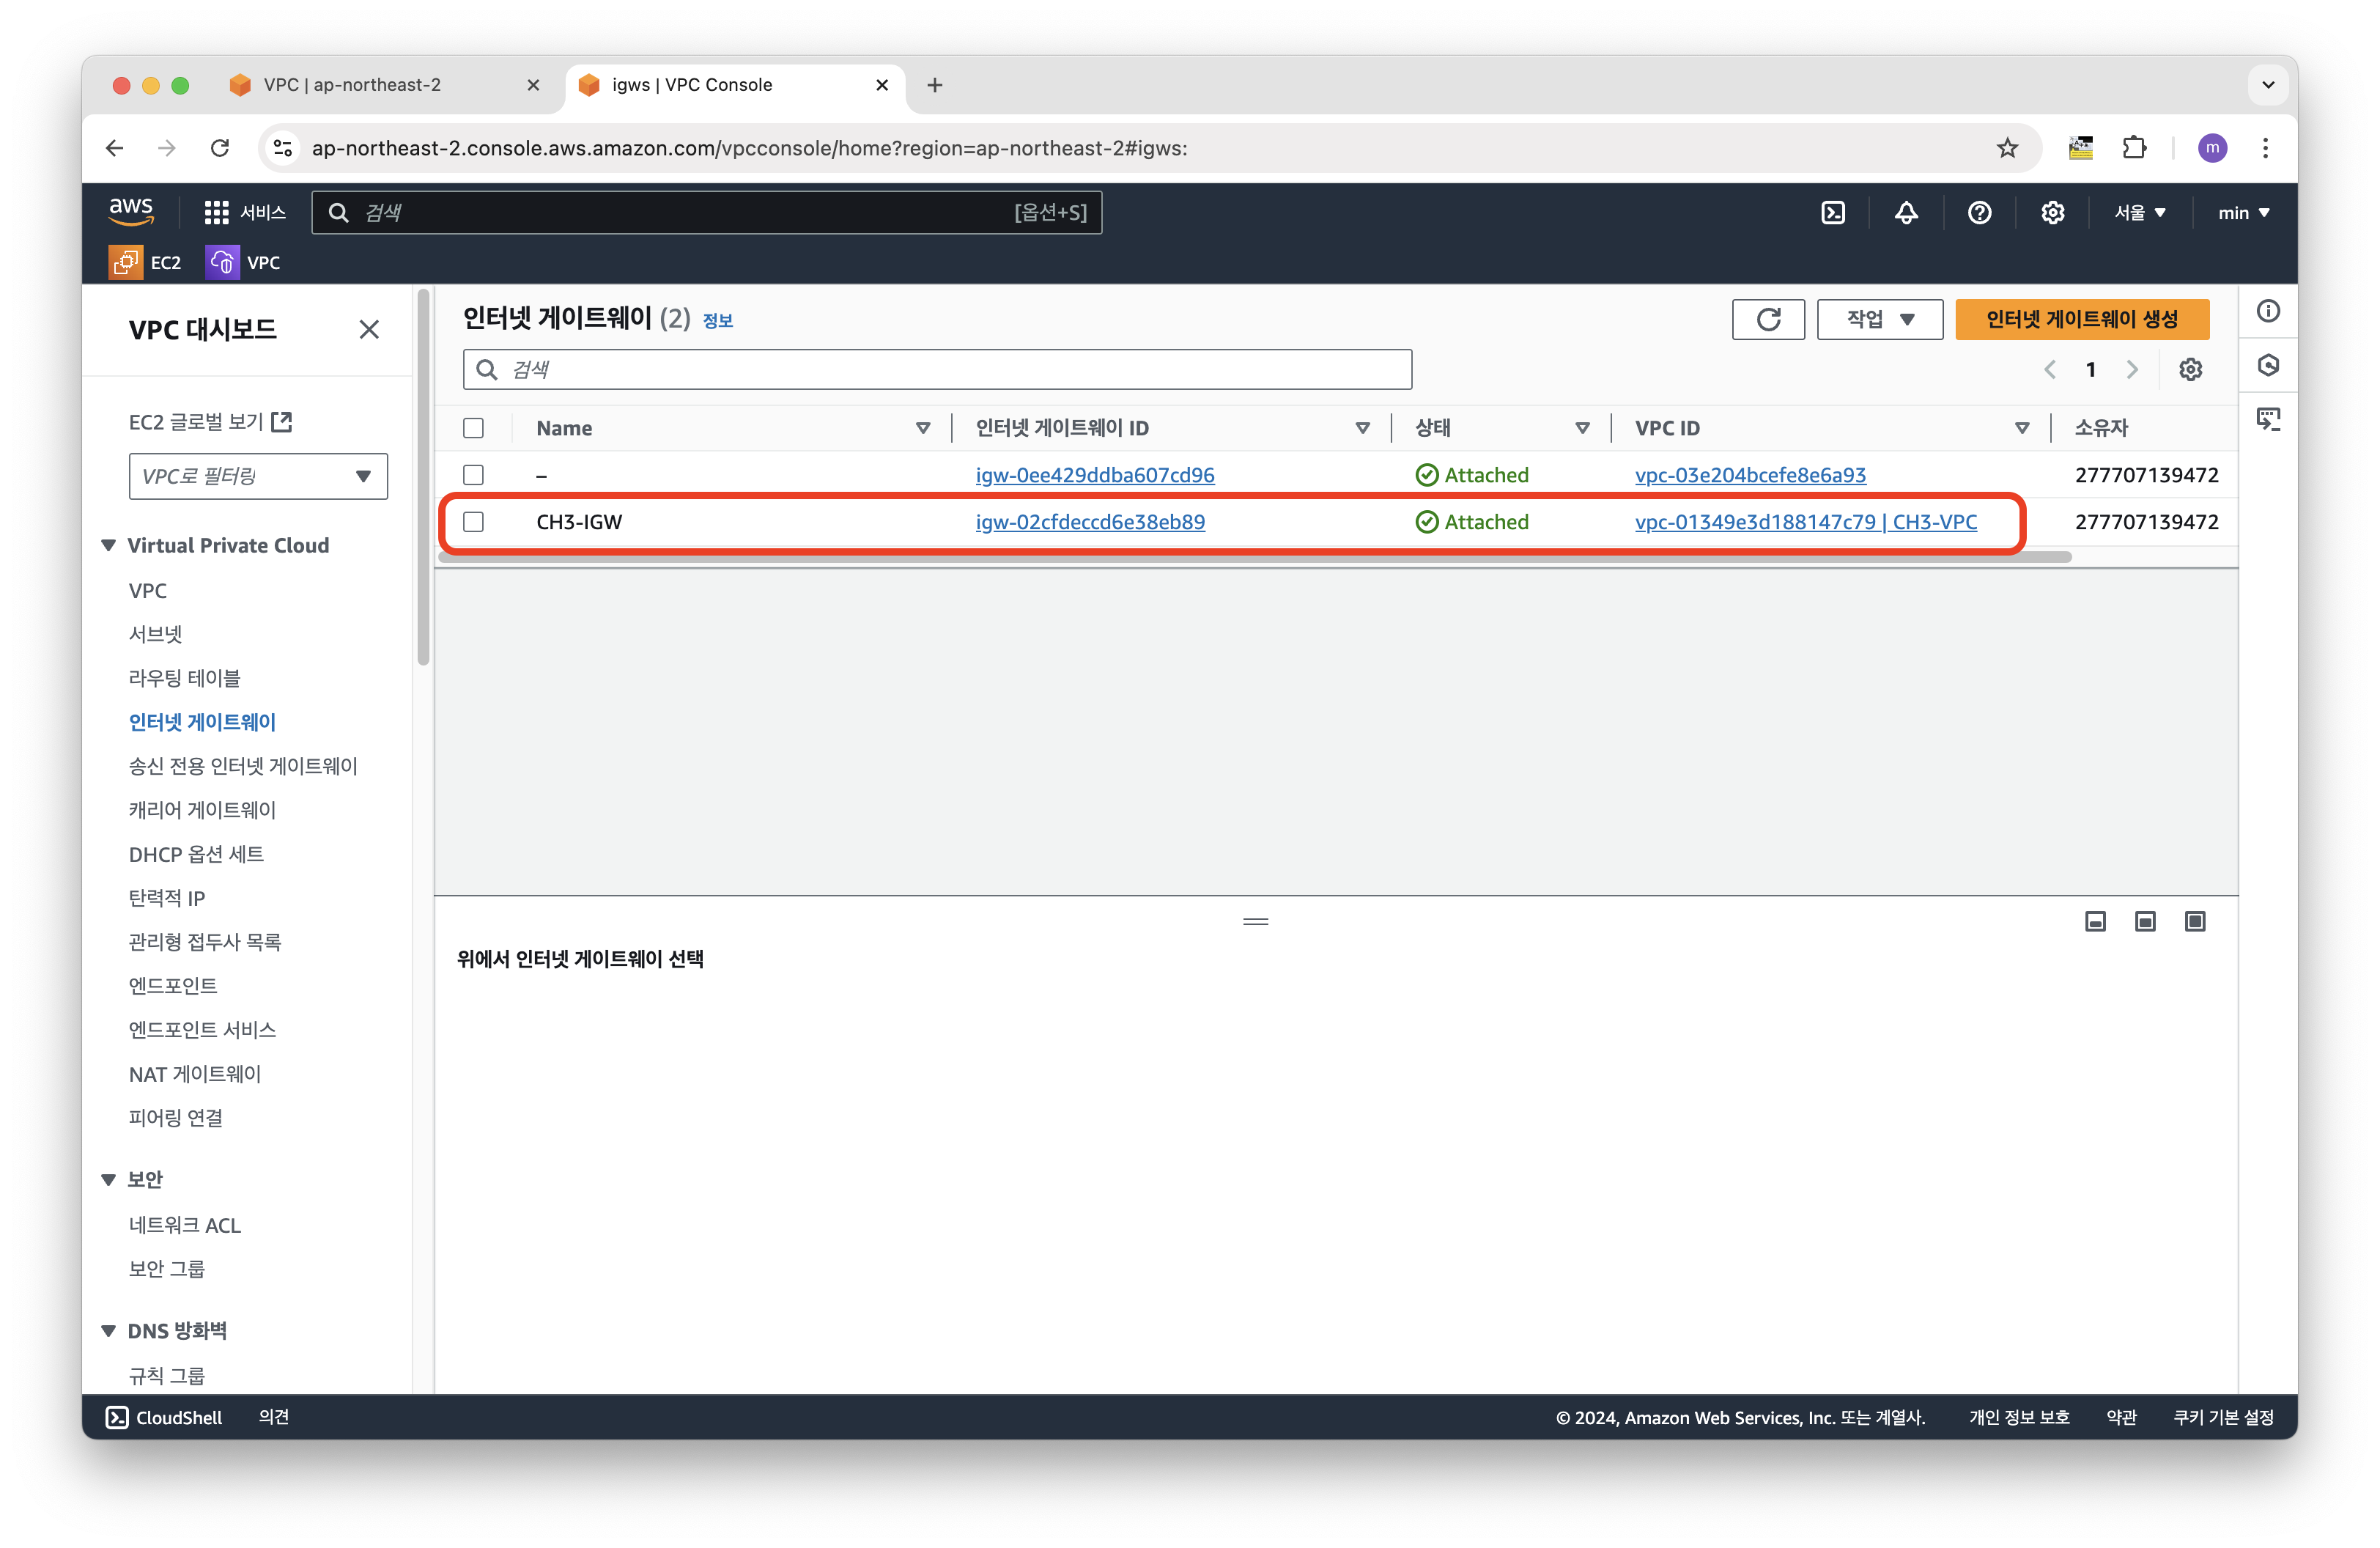Viewport: 2380px width, 1548px height.
Task: Check the unnamed internet gateway row
Action: coord(474,475)
